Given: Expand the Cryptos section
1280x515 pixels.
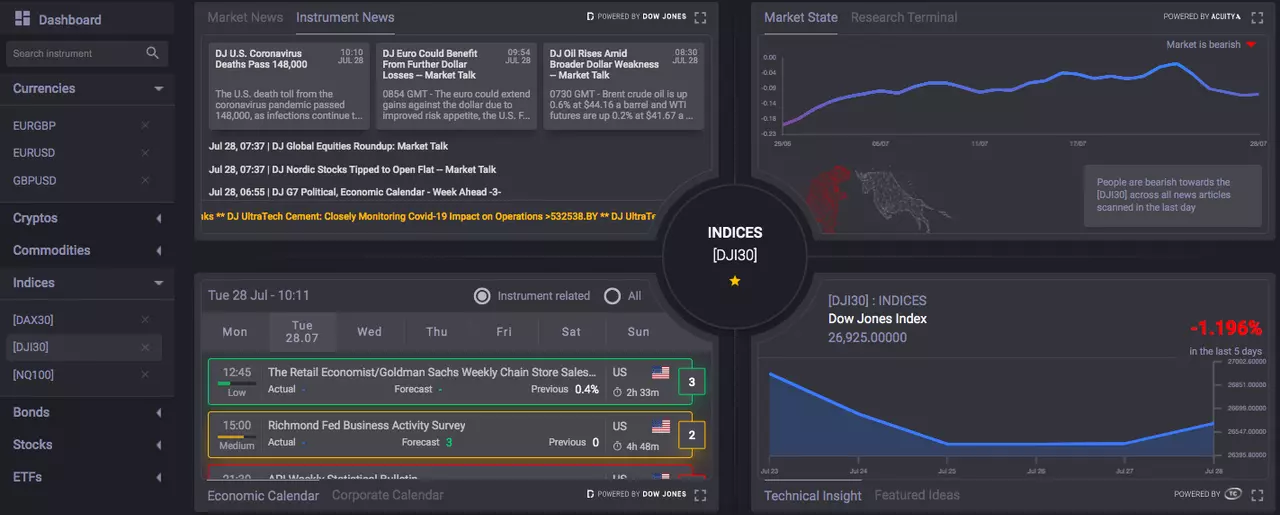Looking at the screenshot, I should click(158, 218).
